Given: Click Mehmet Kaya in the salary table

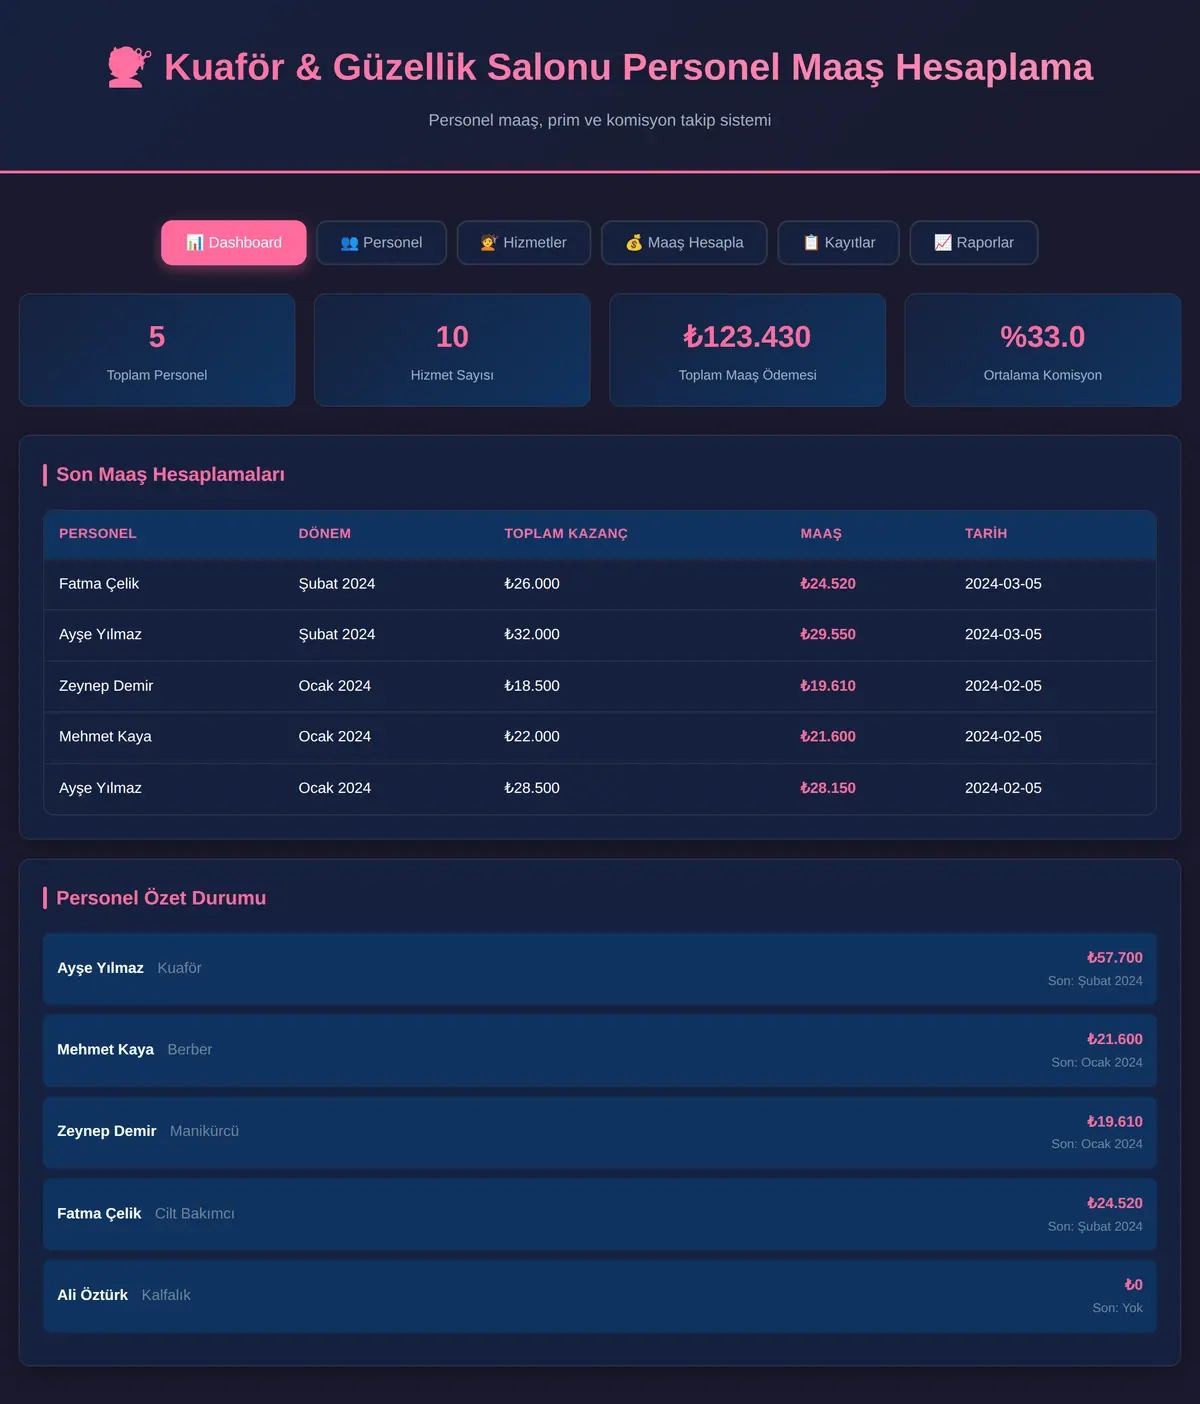Looking at the screenshot, I should pos(105,737).
